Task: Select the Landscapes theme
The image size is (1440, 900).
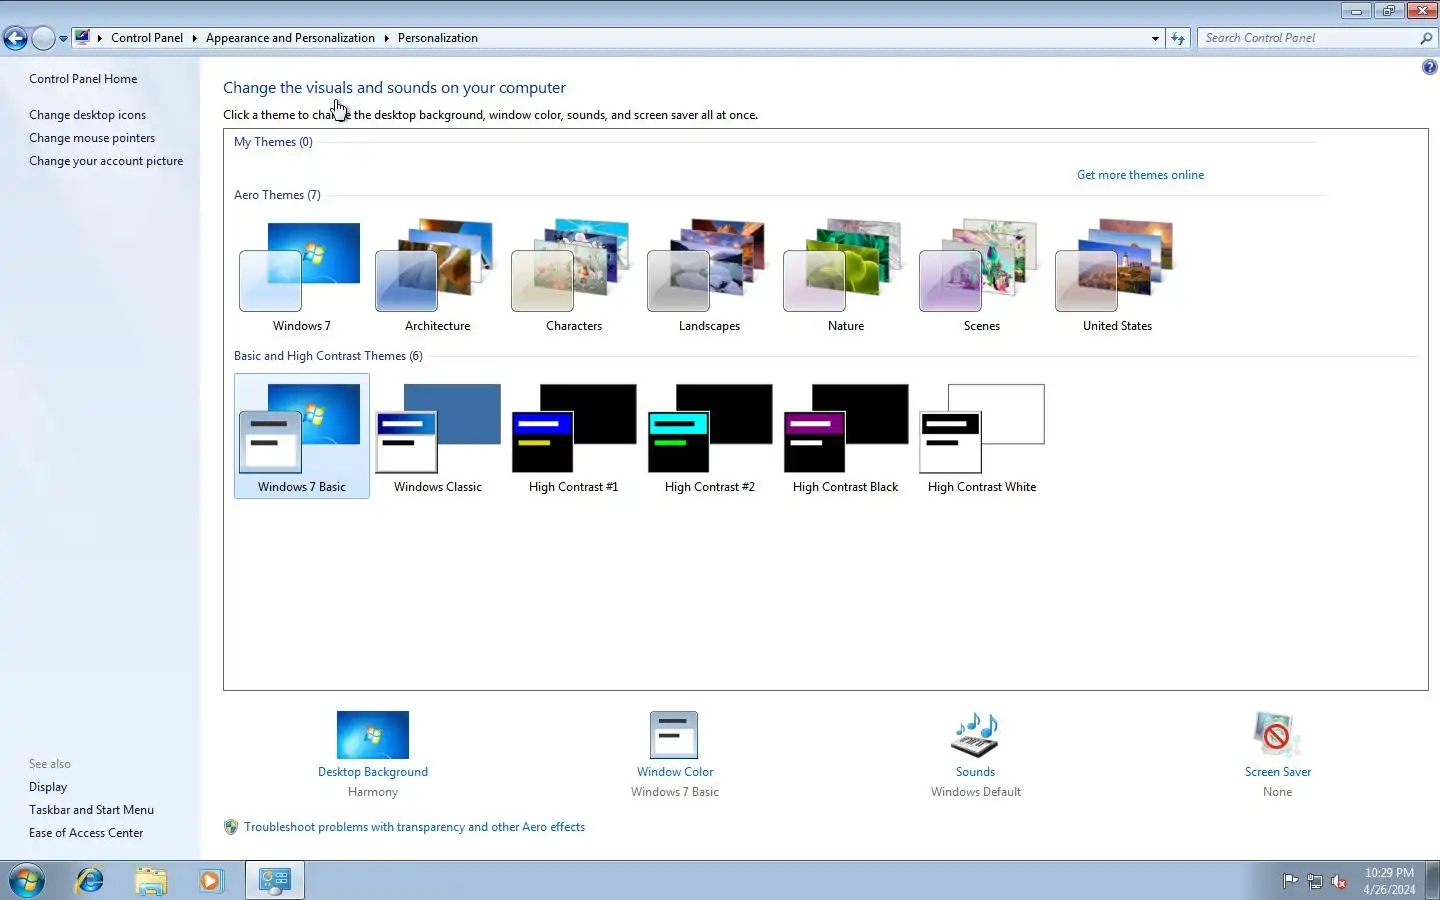Action: pos(709,276)
